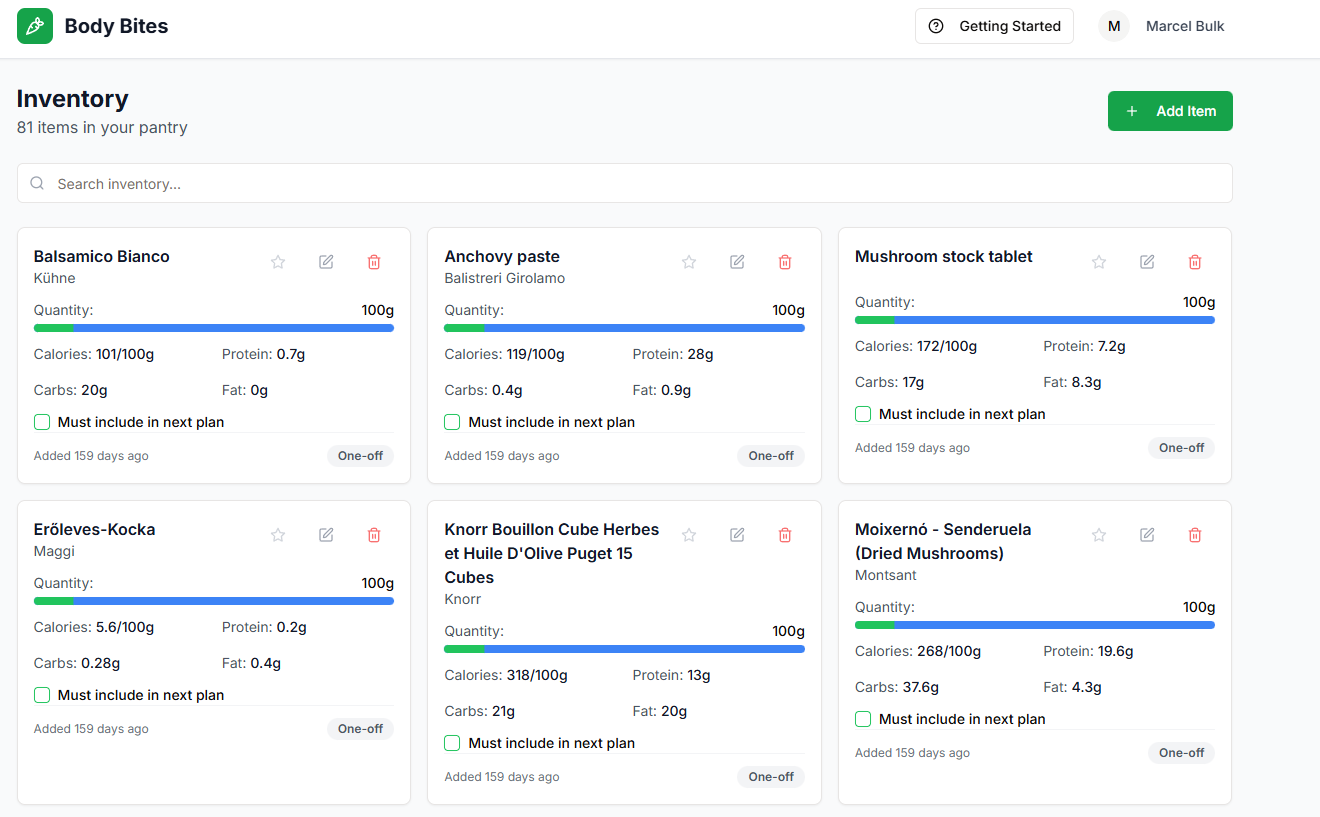Enable 'Must include in next plan' for Anchovy paste
The image size is (1320, 817).
[453, 422]
